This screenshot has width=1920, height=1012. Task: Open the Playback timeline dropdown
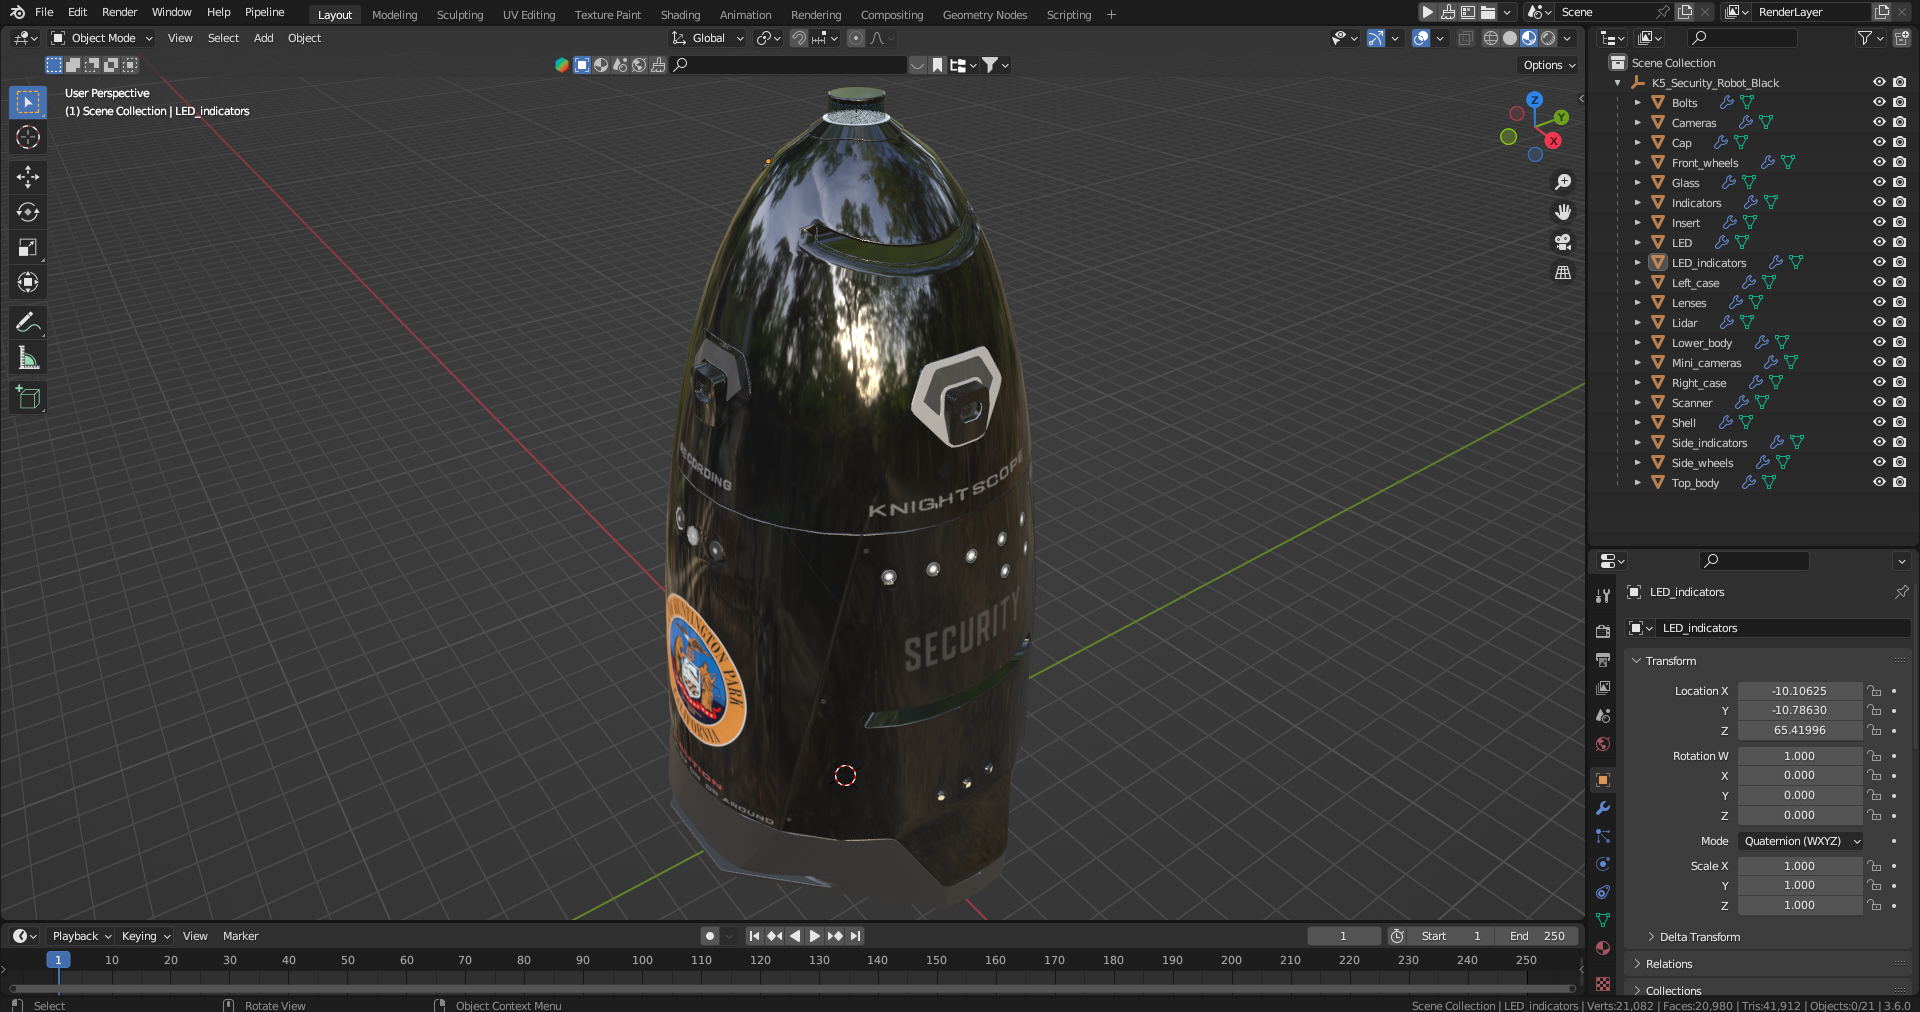click(81, 936)
